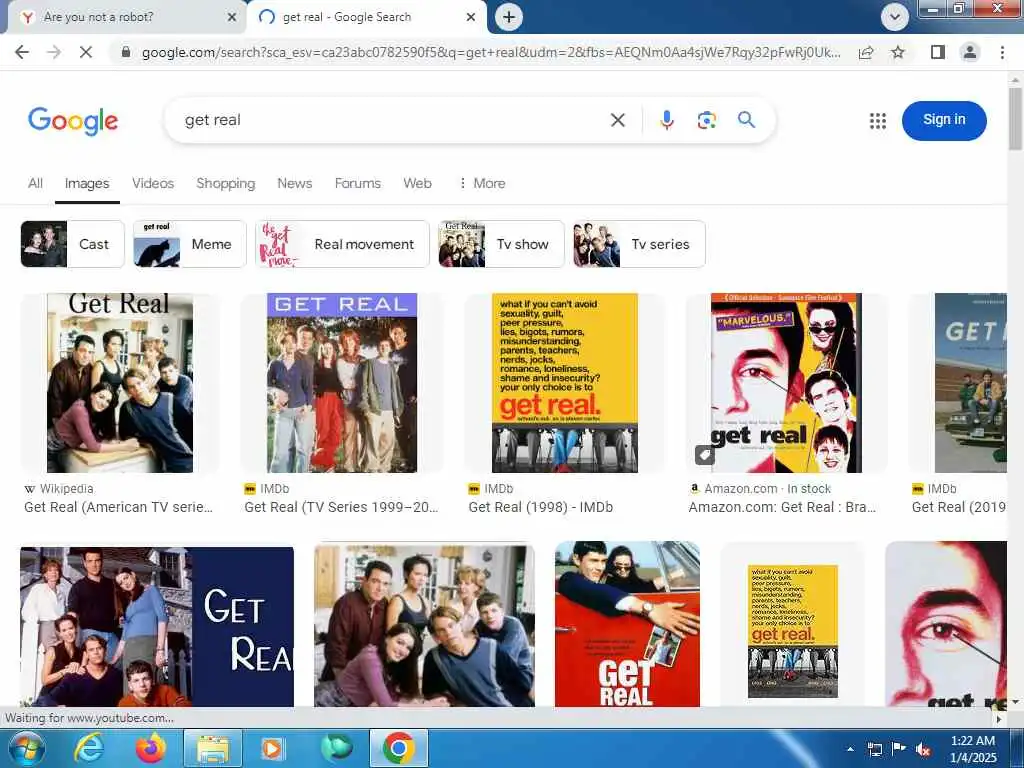Stop loading the page
The height and width of the screenshot is (768, 1024).
86,52
